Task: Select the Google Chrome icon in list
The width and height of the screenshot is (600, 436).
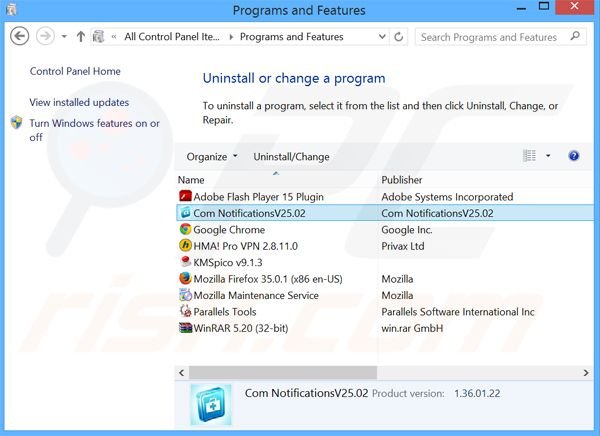Action: click(185, 229)
